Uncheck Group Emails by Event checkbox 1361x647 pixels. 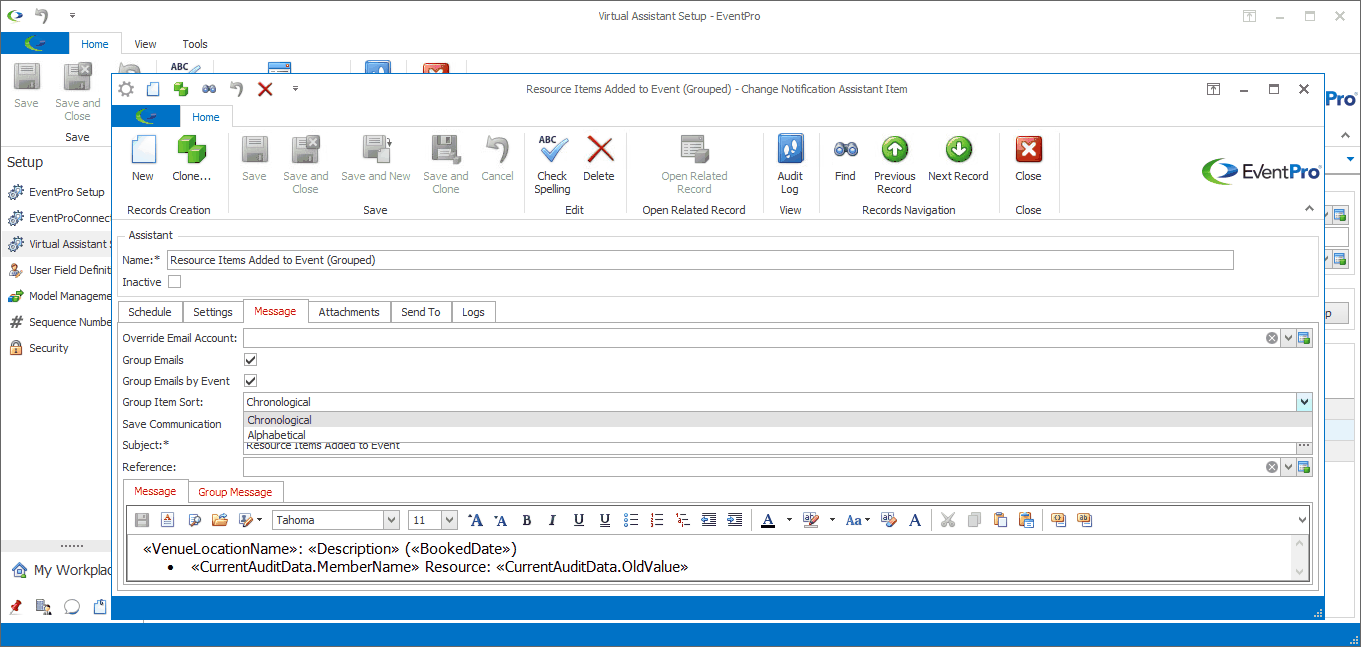coord(251,381)
